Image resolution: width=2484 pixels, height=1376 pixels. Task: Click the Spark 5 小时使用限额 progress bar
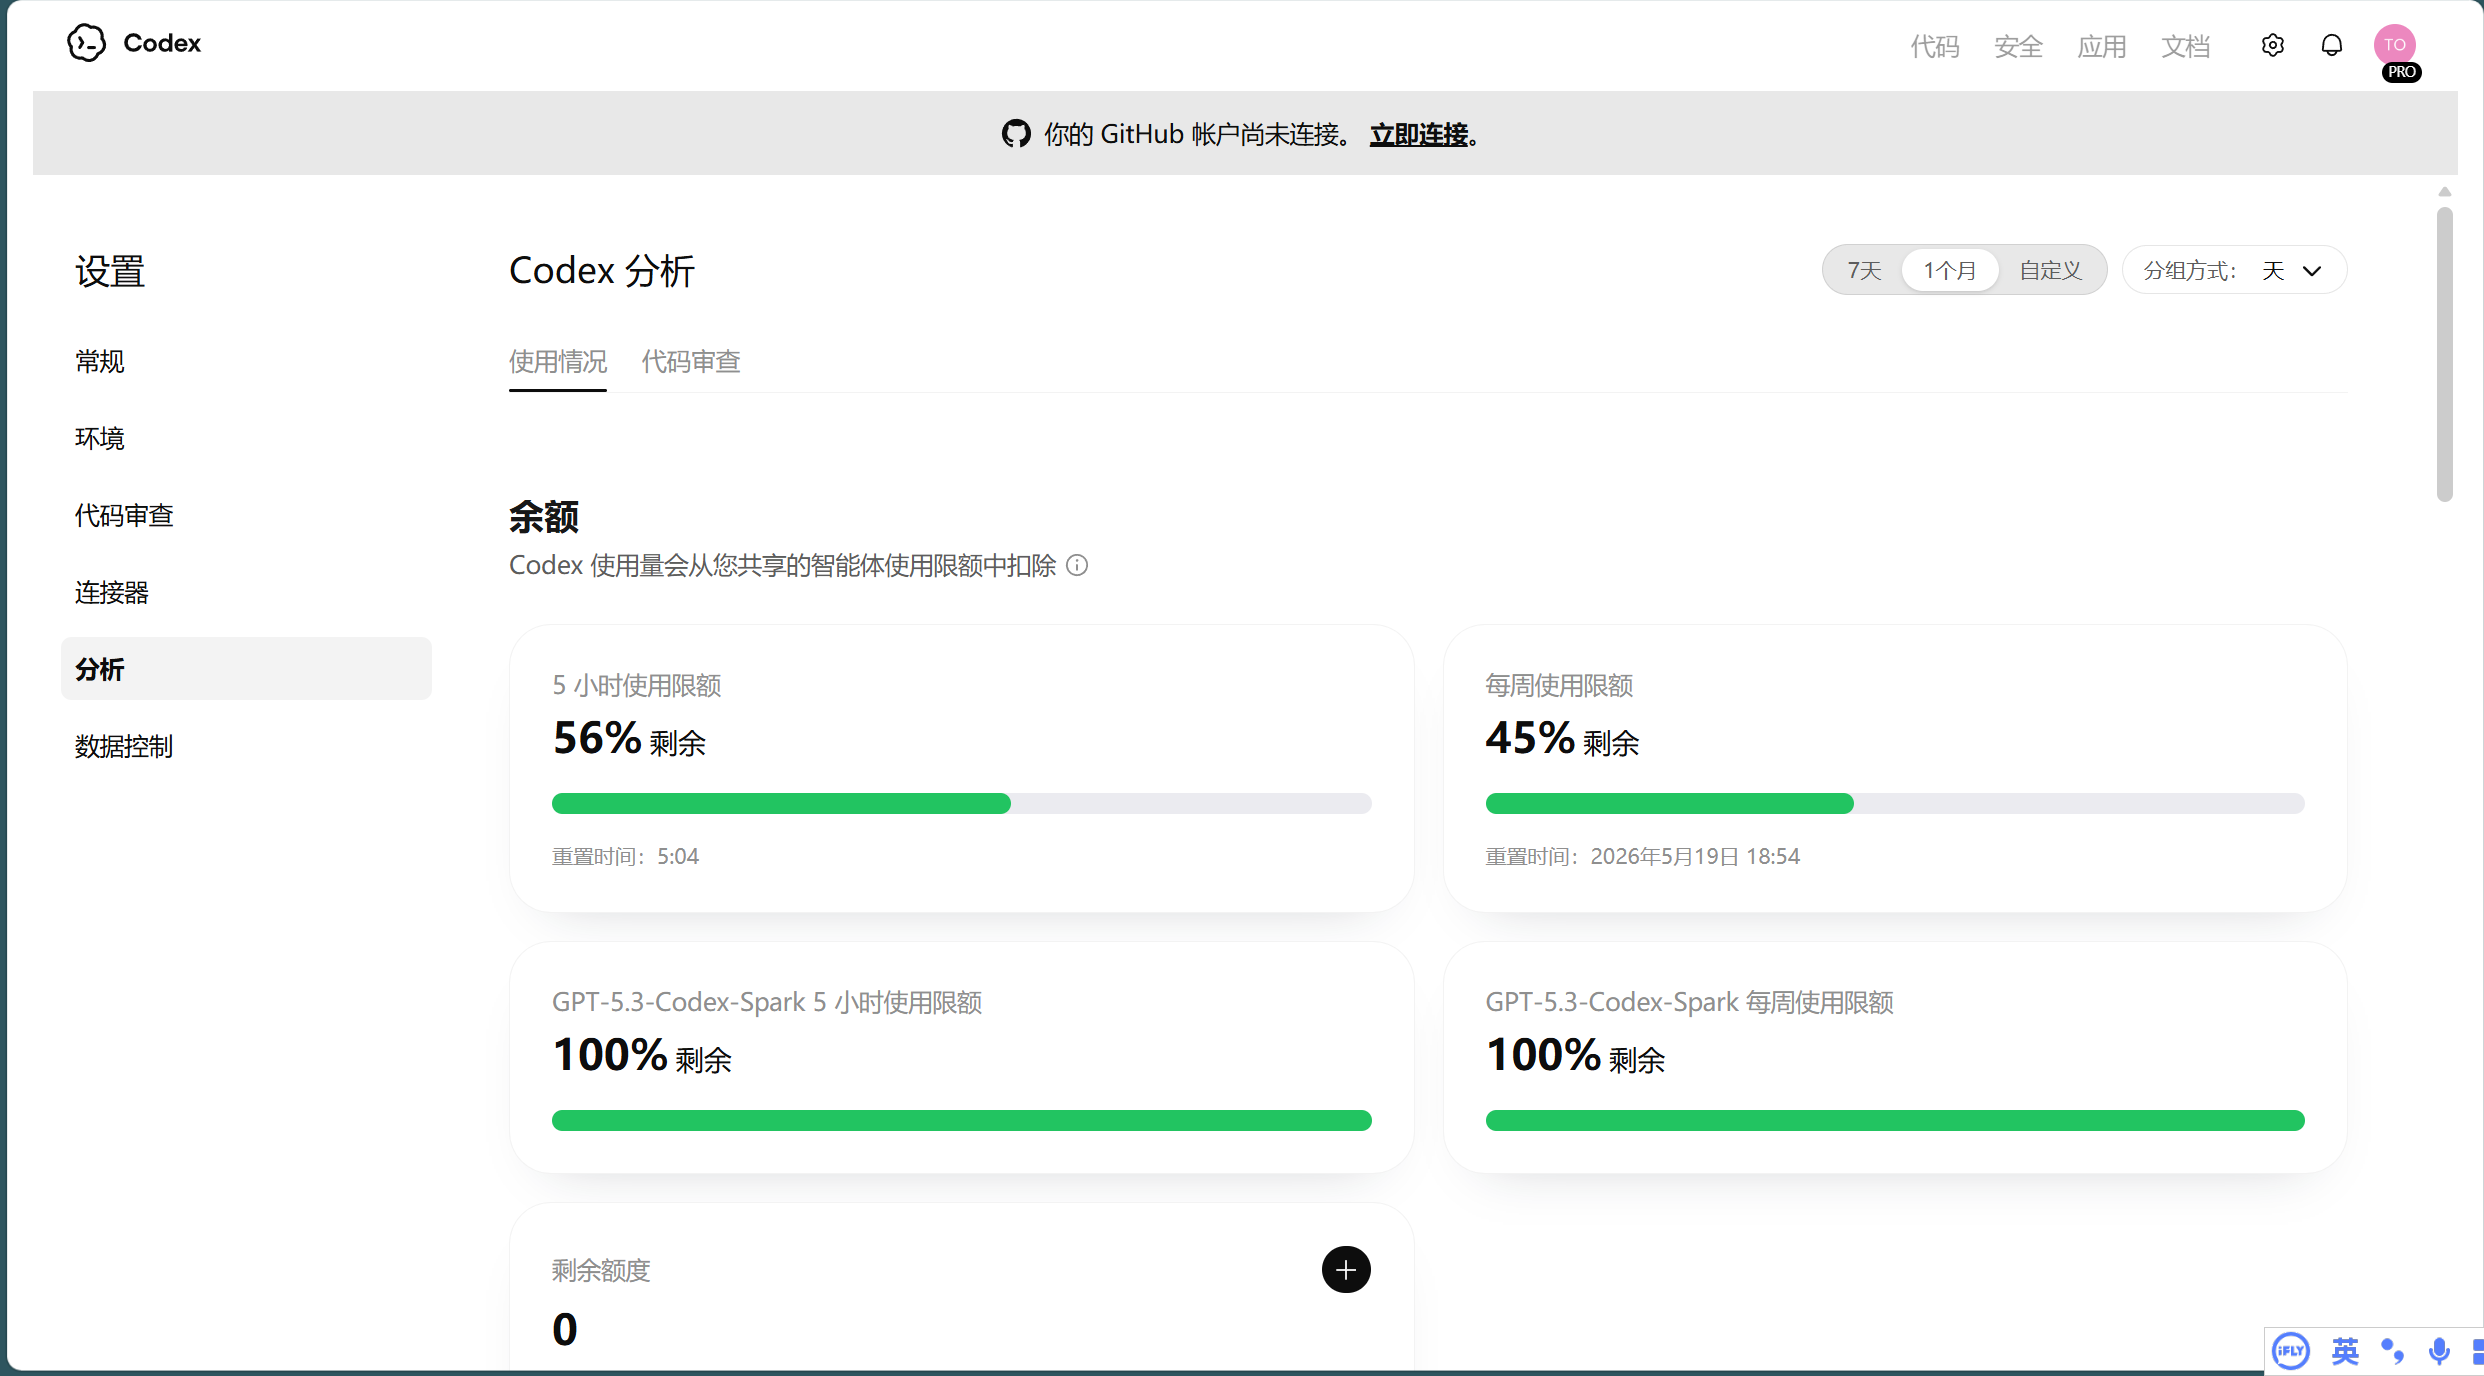[961, 1121]
